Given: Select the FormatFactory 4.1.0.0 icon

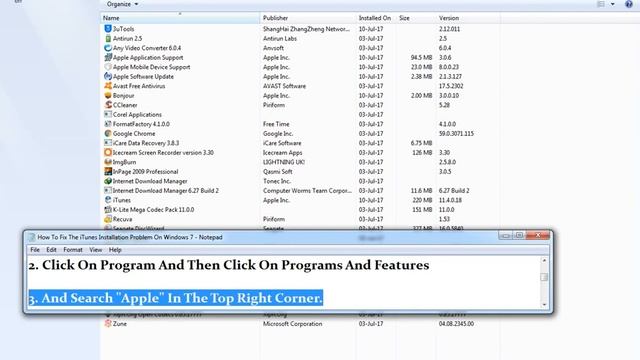Looking at the screenshot, I should [108, 124].
